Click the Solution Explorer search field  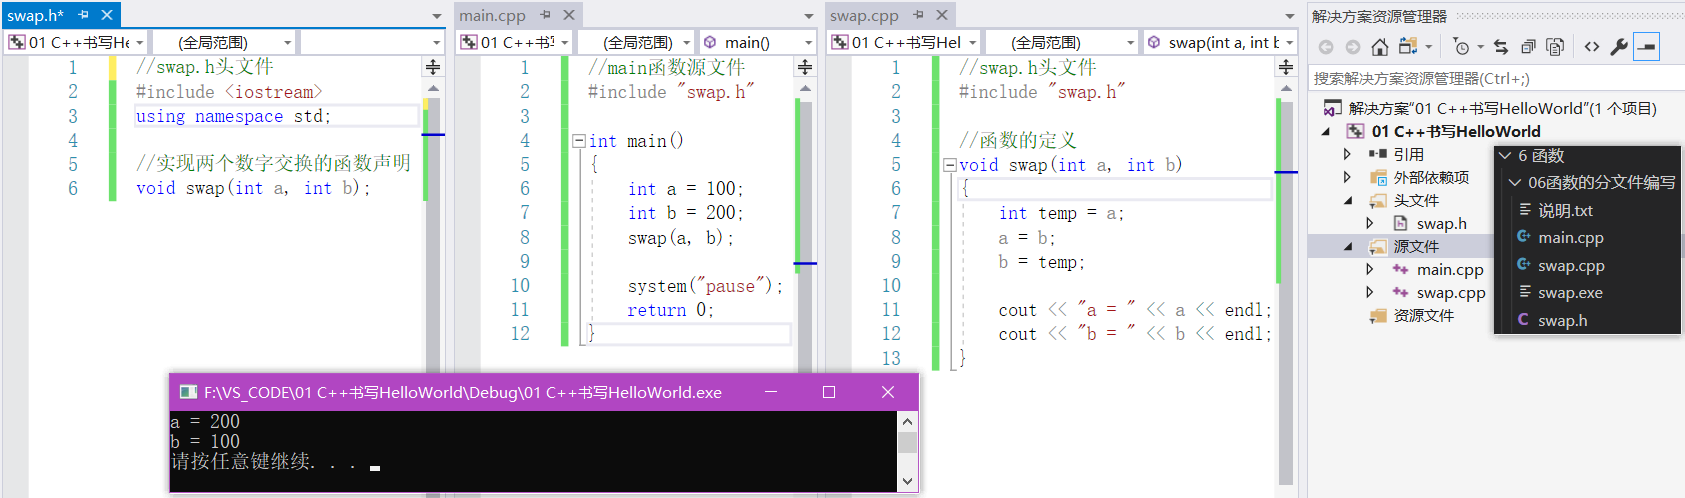[x=1494, y=78]
